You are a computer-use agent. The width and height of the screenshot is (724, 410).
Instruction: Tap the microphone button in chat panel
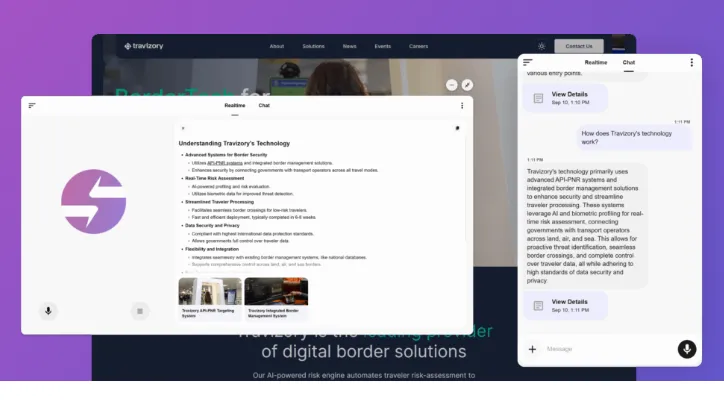tap(686, 349)
